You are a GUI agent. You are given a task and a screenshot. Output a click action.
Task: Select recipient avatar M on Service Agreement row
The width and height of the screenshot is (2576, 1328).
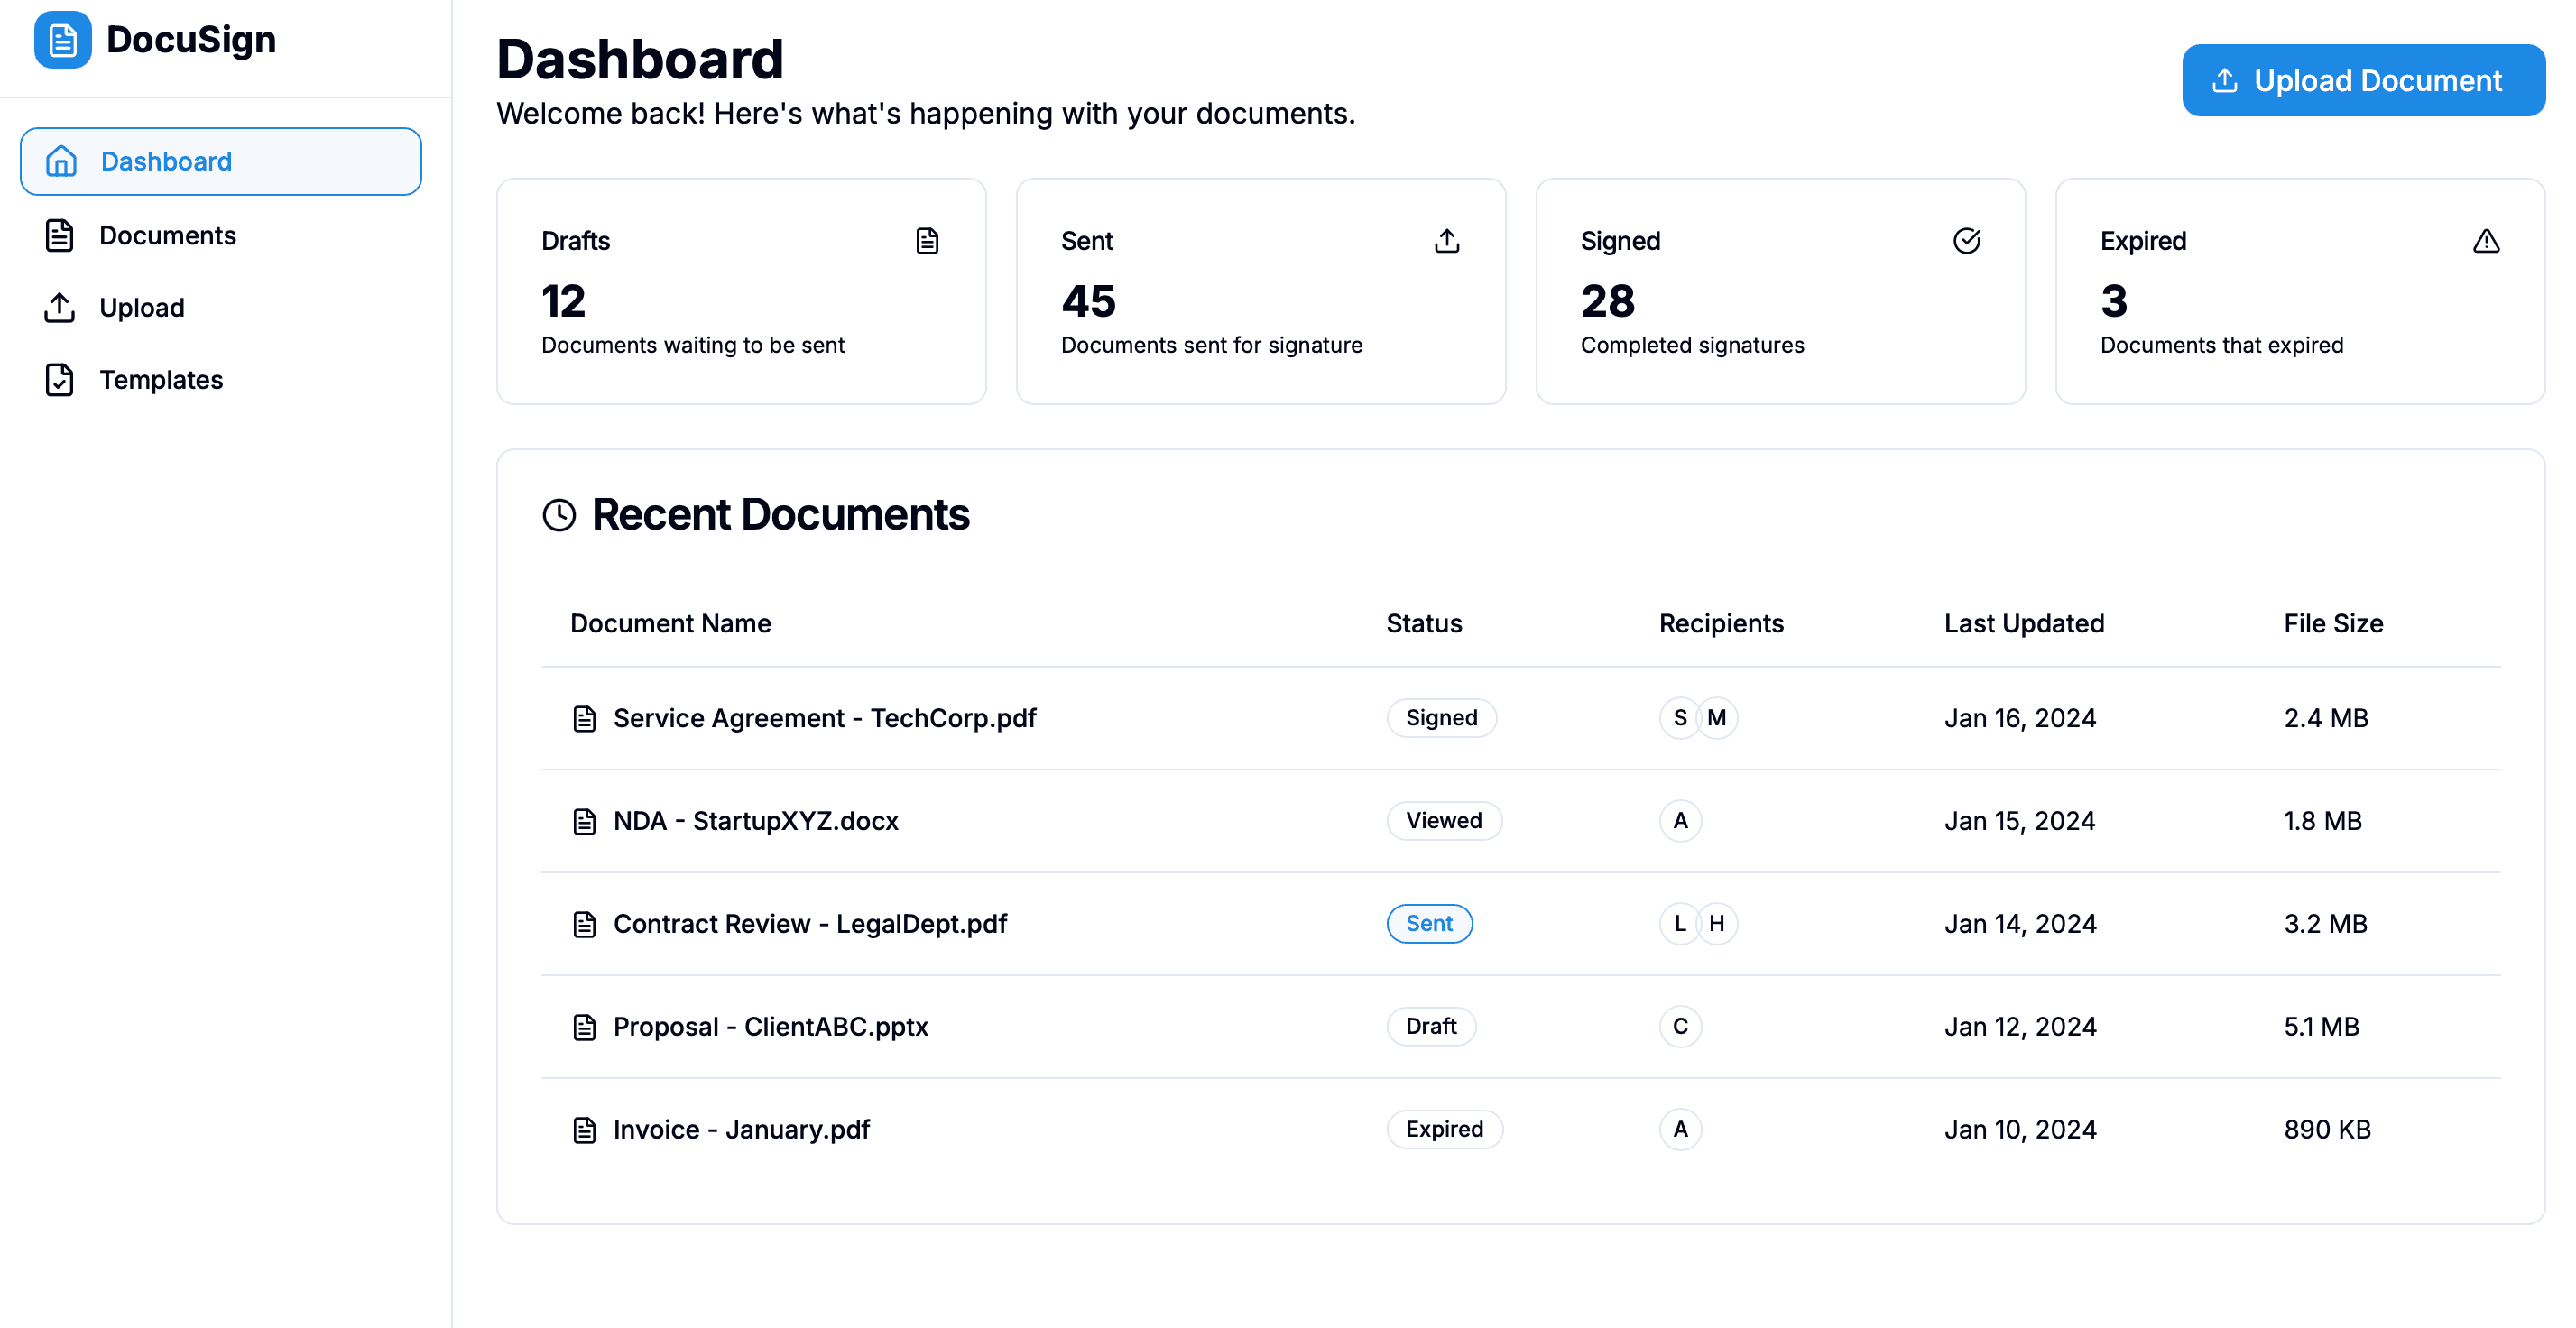[1717, 717]
